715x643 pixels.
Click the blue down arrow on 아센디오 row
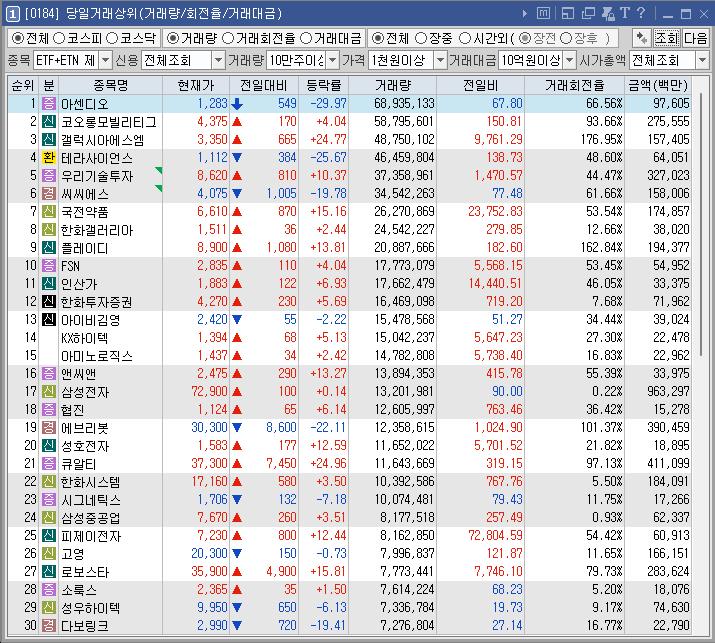[x=237, y=104]
